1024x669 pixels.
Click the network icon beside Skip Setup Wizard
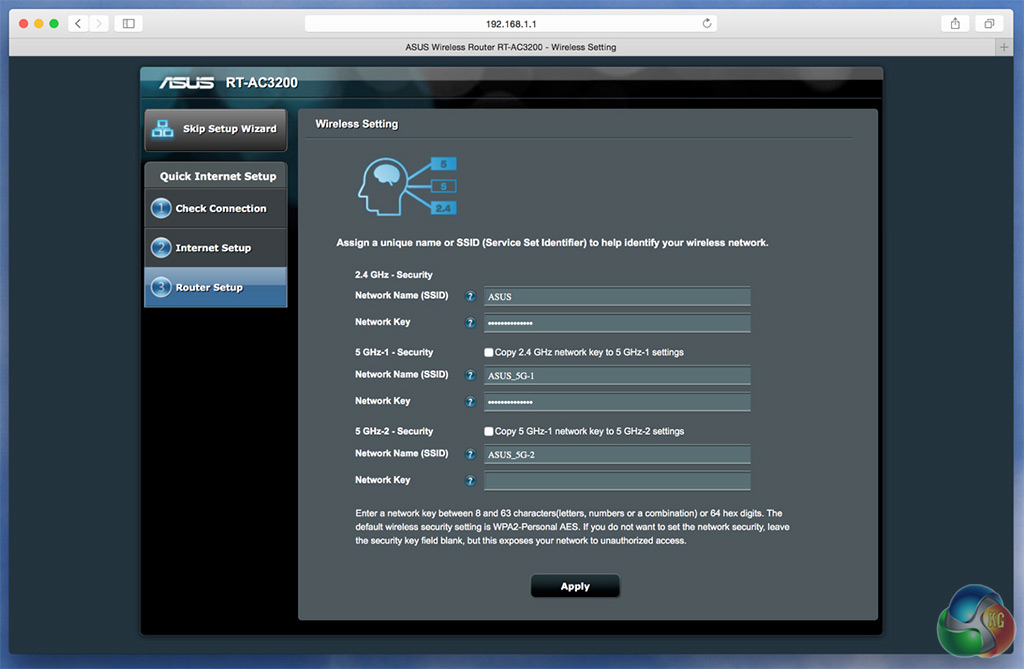163,129
